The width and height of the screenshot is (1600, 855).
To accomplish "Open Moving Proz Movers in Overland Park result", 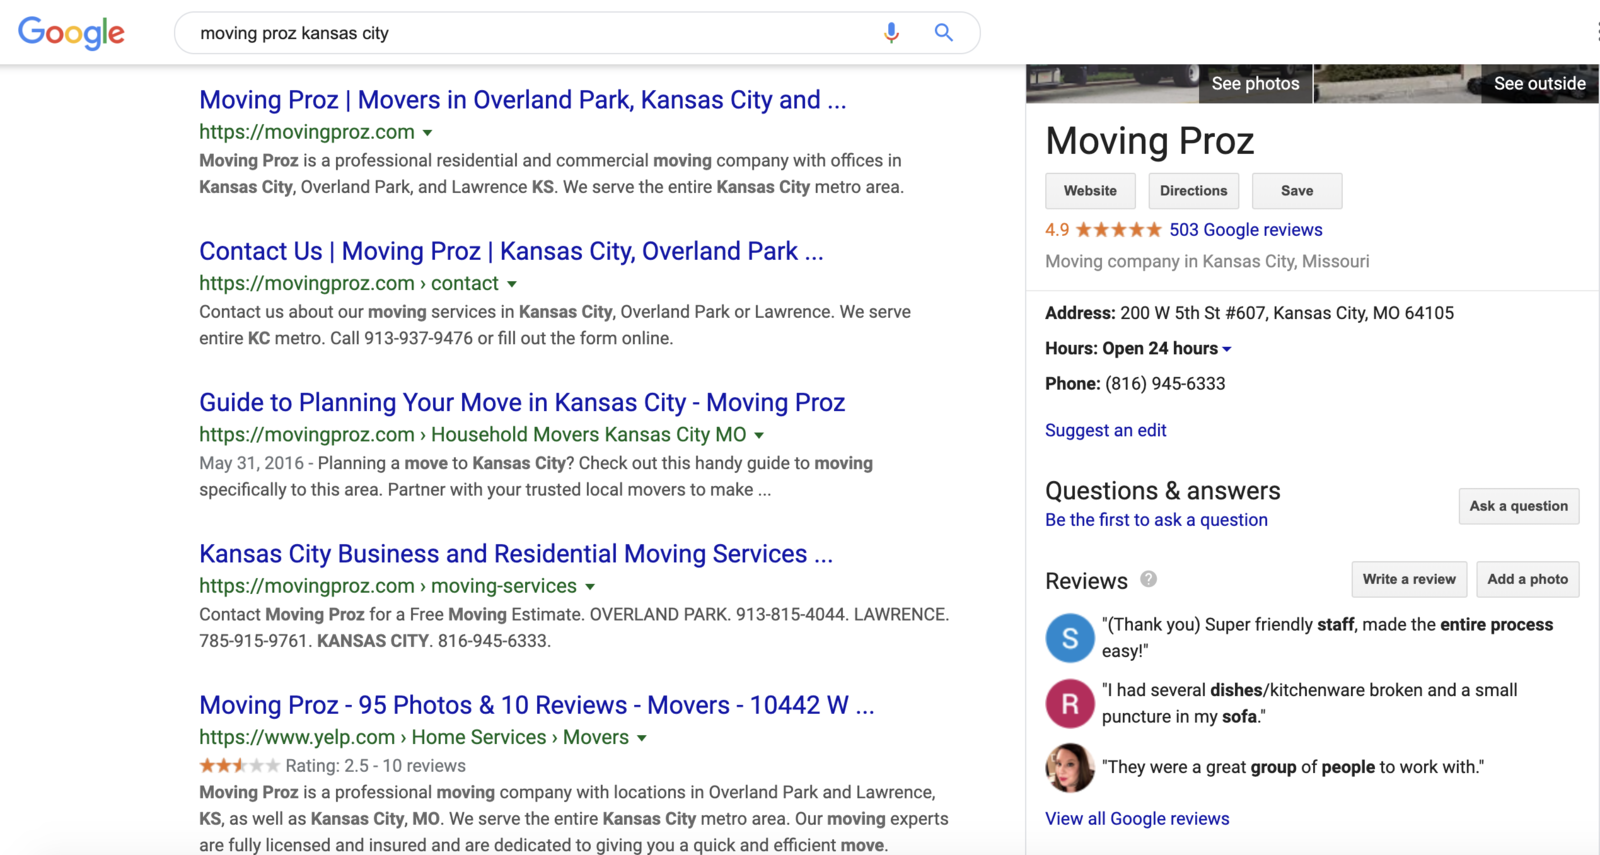I will click(522, 100).
